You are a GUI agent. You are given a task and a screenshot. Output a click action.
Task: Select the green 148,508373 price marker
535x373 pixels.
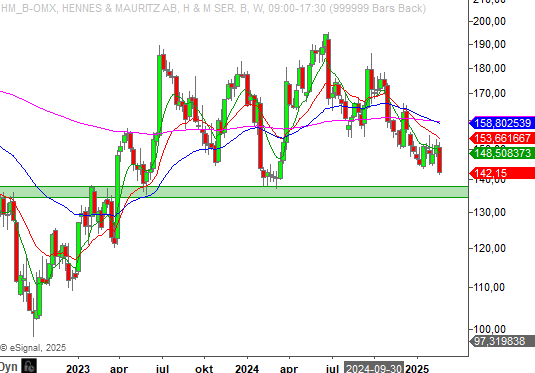pos(502,153)
